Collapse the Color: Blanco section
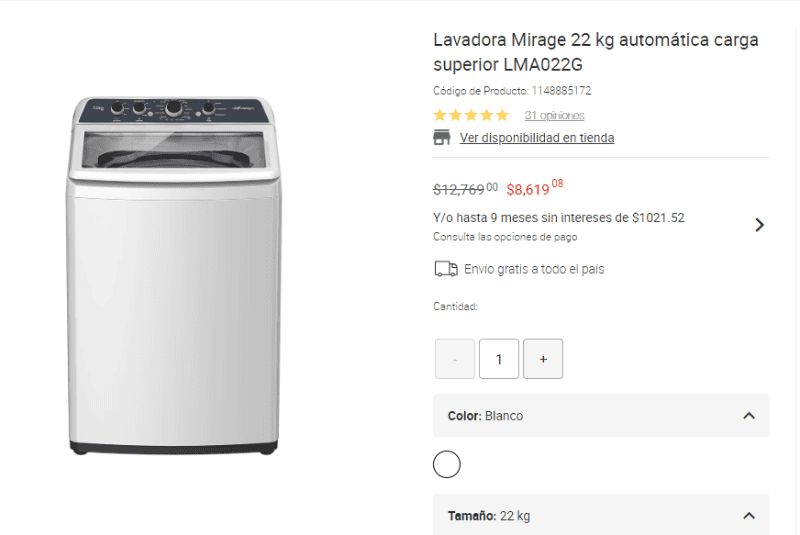This screenshot has width=800, height=535. click(x=749, y=416)
